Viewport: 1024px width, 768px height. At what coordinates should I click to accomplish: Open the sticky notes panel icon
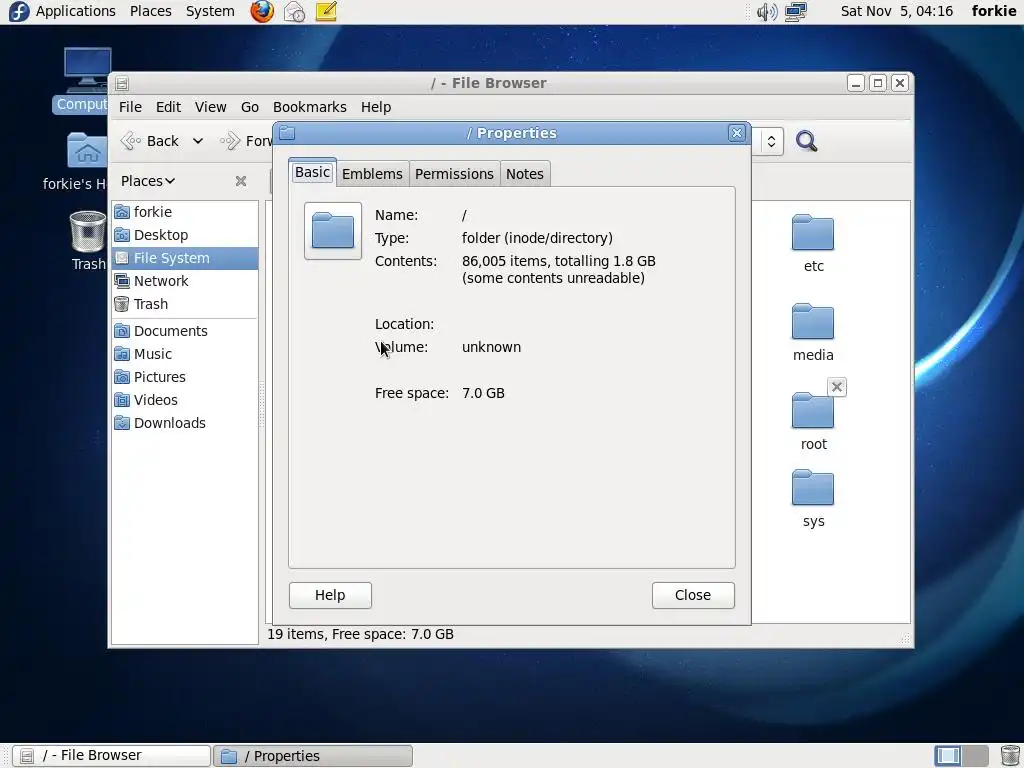[x=326, y=11]
